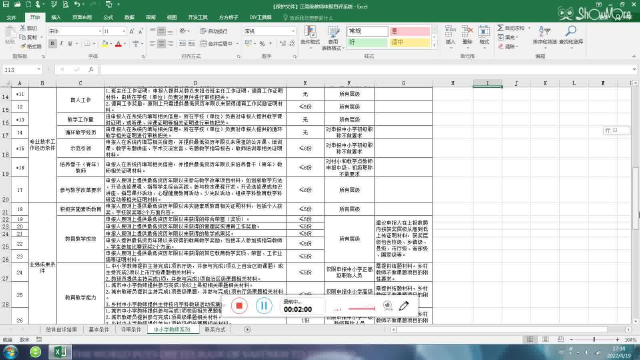Open the File tab
The height and width of the screenshot is (360, 640).
11,18
